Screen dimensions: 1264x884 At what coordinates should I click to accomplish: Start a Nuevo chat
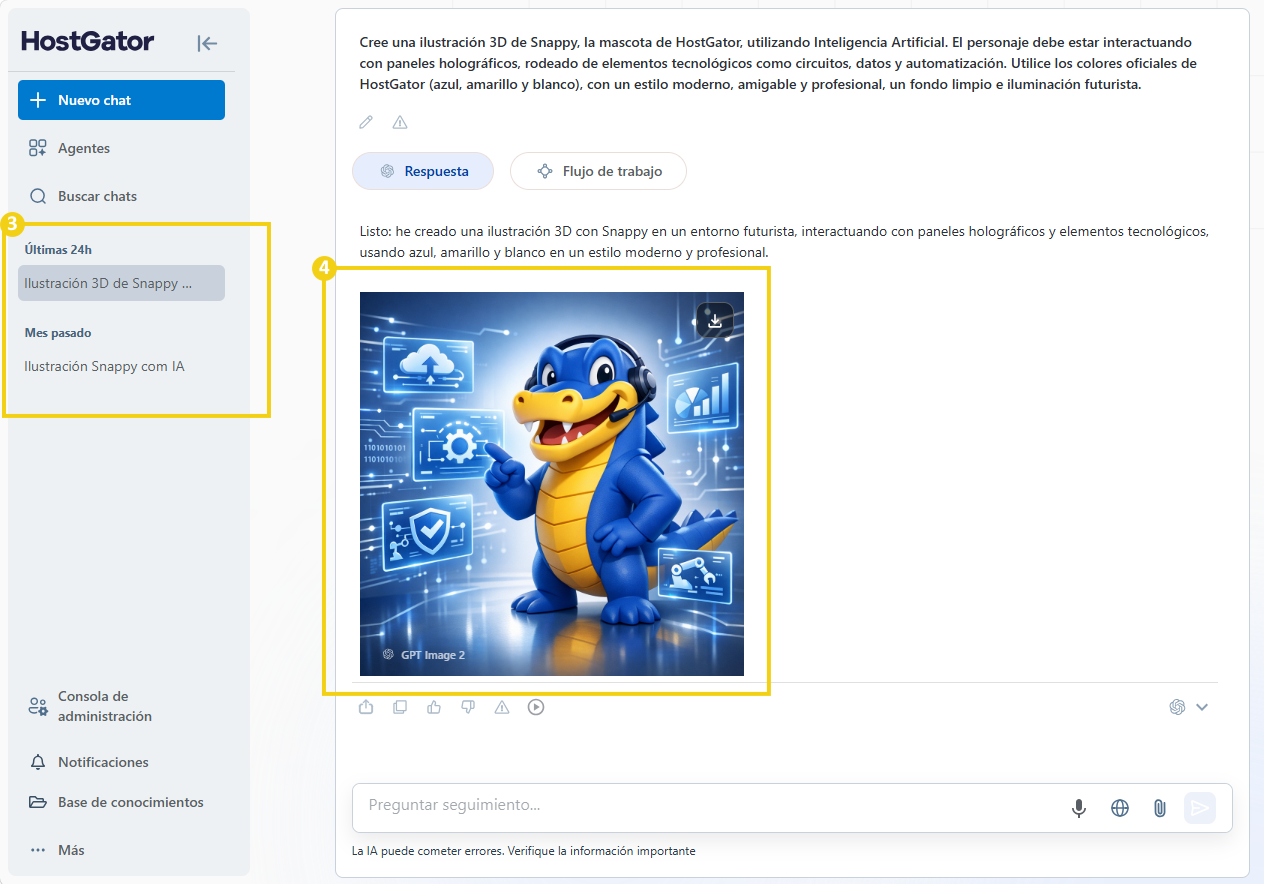click(121, 100)
